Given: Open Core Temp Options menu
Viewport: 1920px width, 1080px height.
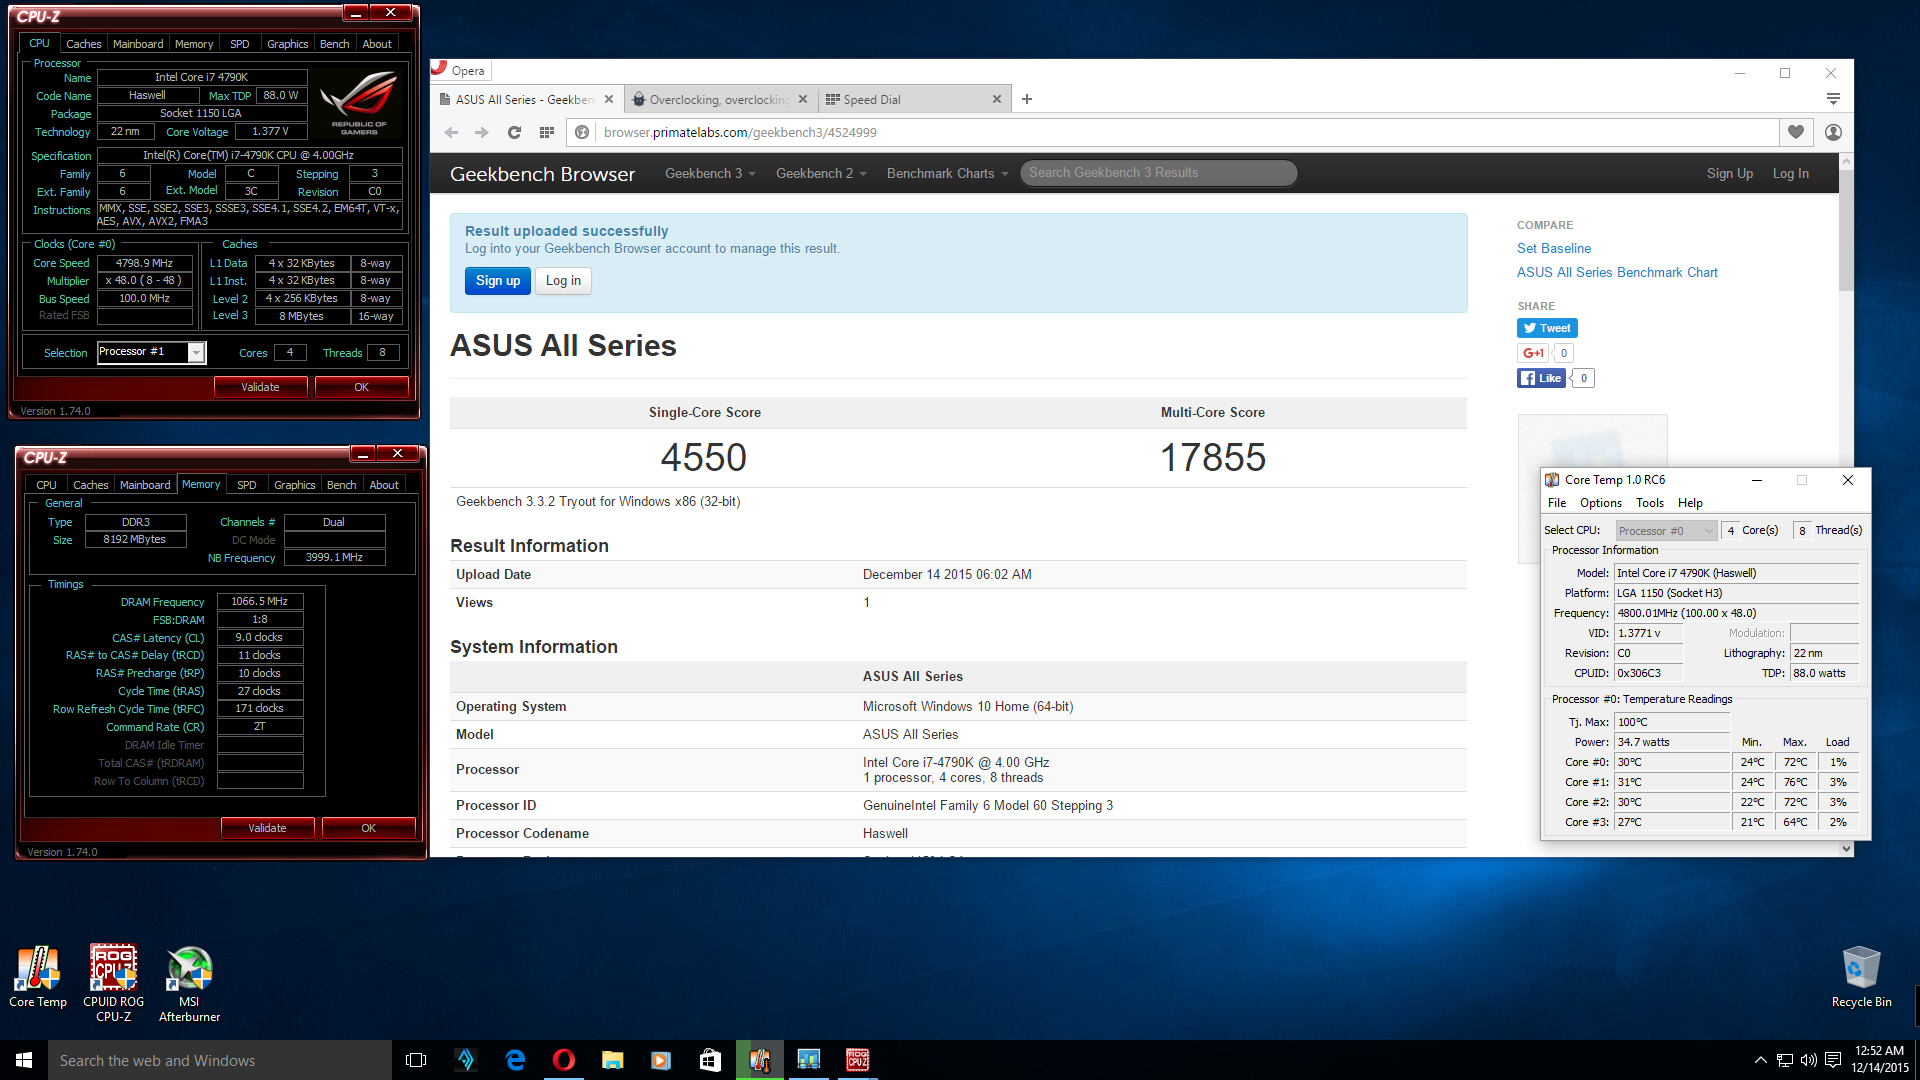Looking at the screenshot, I should [1601, 503].
